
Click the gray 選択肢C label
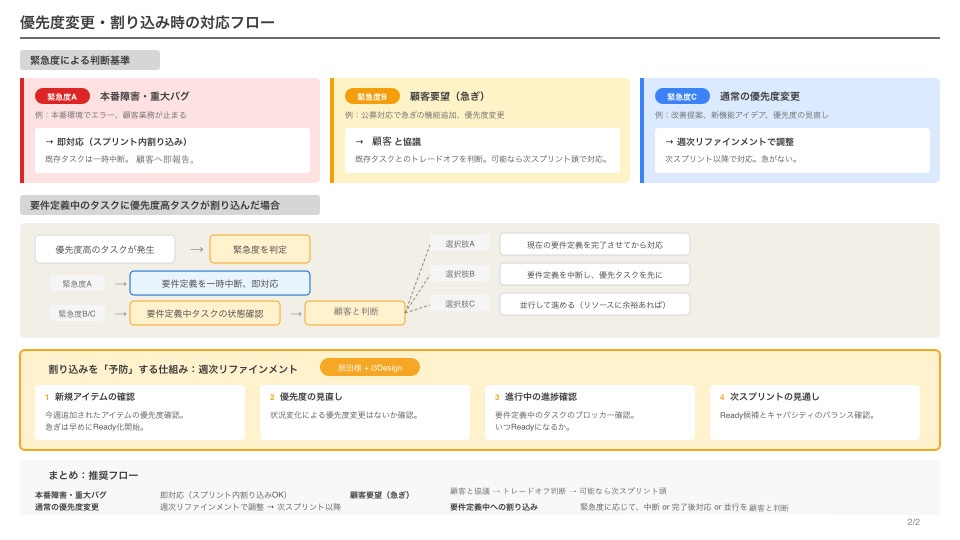[x=460, y=304]
